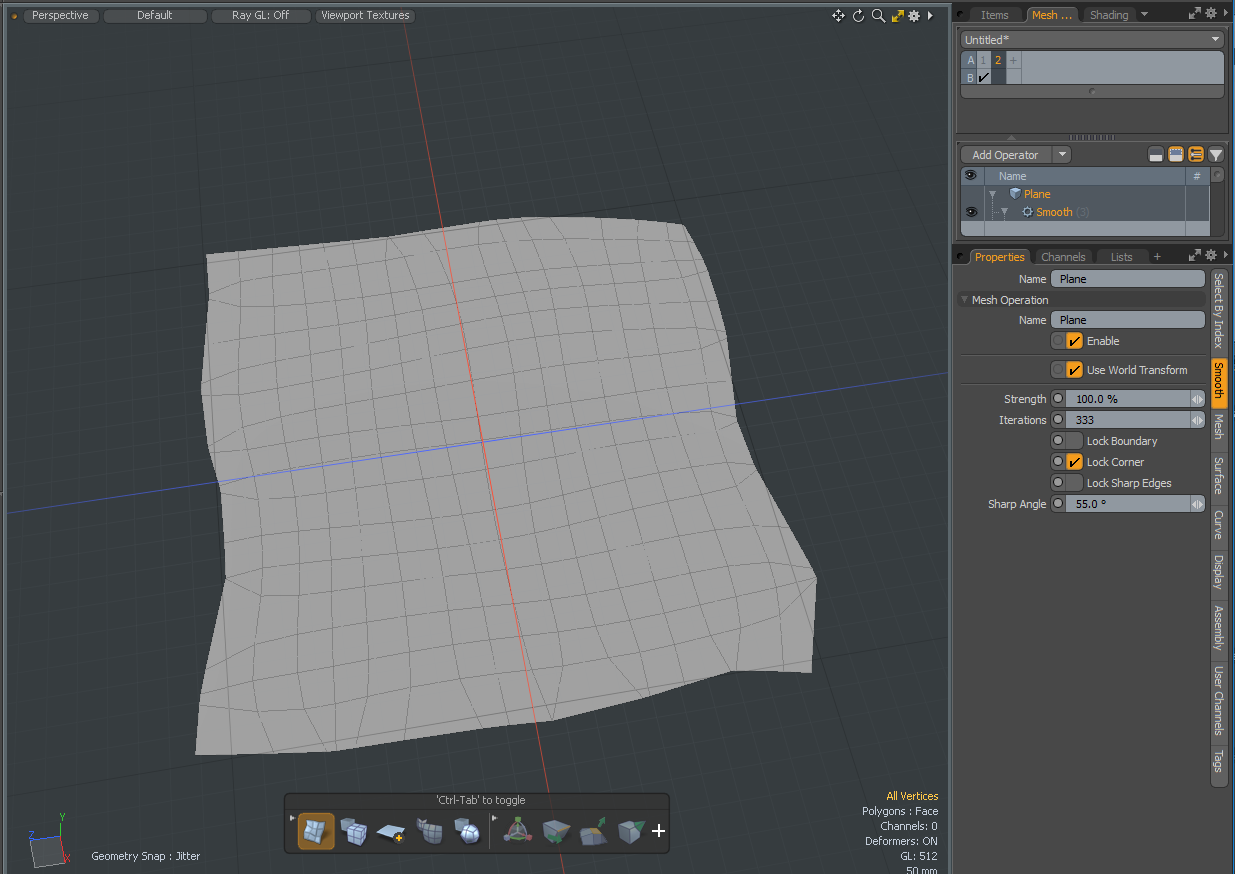Toggle the Enable checkbox

tap(1075, 341)
